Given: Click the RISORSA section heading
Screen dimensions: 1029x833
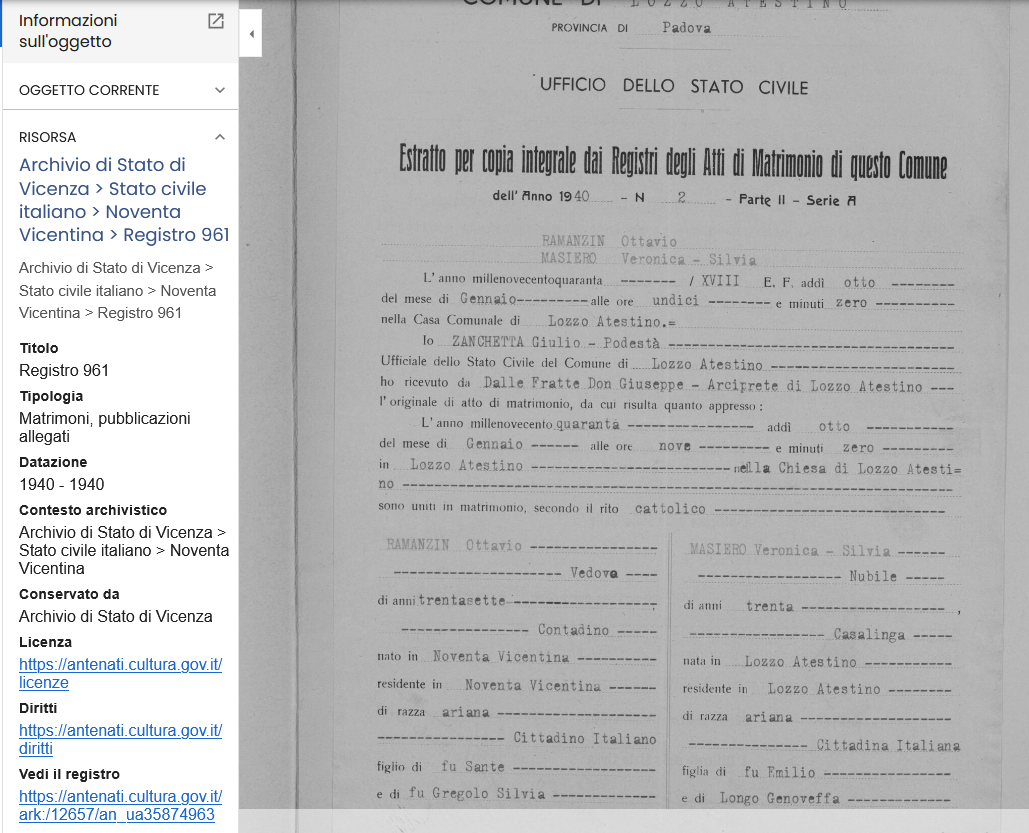Looking at the screenshot, I should (47, 137).
